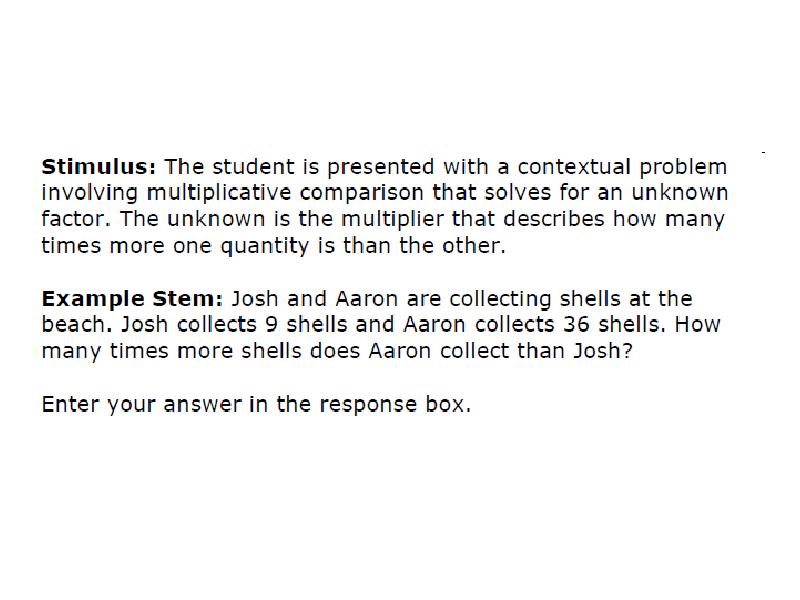Click the word "quantity" in the stimulus
Image resolution: width=800 pixels, height=600 pixels.
(264, 246)
